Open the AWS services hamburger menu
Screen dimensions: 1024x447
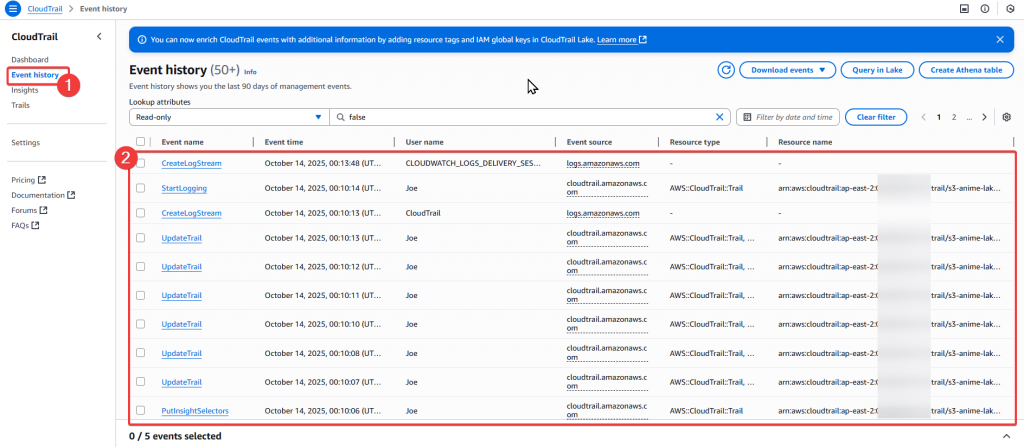click(13, 9)
